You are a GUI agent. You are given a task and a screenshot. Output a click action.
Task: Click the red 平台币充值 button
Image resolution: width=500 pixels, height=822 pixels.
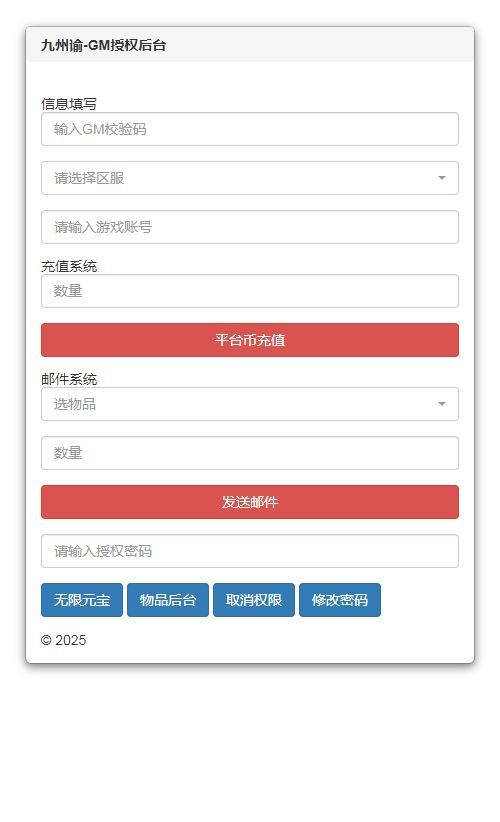249,340
